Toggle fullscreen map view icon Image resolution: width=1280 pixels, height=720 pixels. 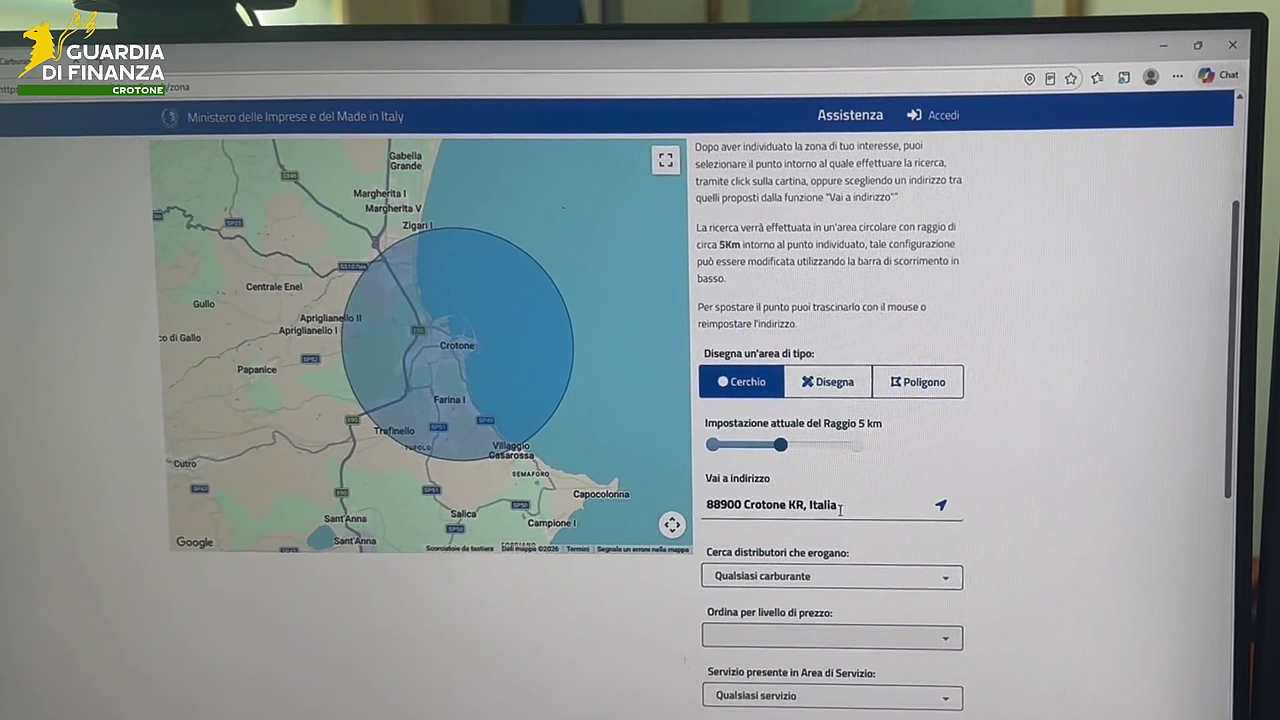point(666,160)
